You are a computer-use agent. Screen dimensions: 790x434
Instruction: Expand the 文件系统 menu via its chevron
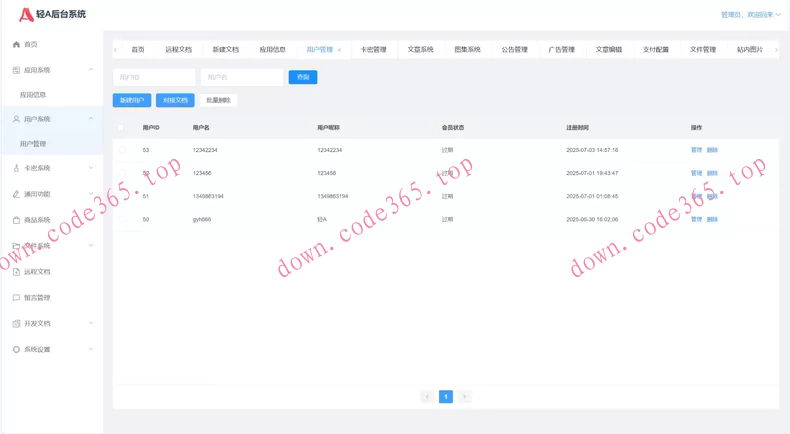coord(91,245)
